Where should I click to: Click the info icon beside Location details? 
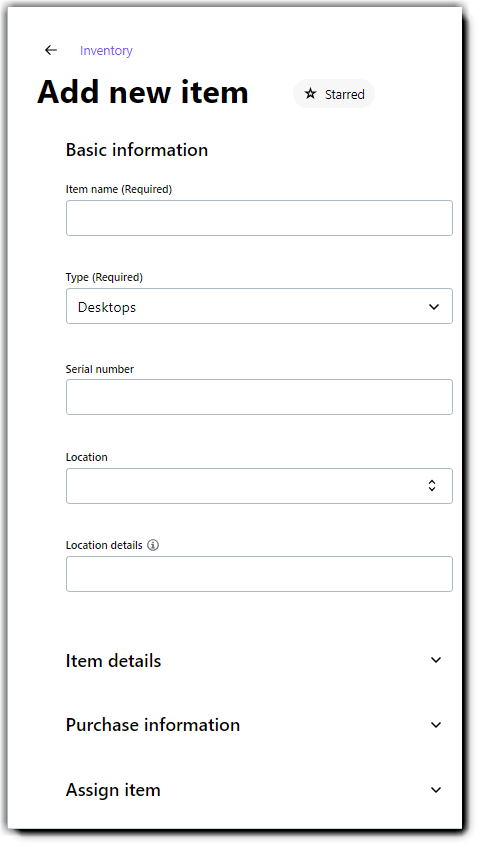pyautogui.click(x=153, y=545)
